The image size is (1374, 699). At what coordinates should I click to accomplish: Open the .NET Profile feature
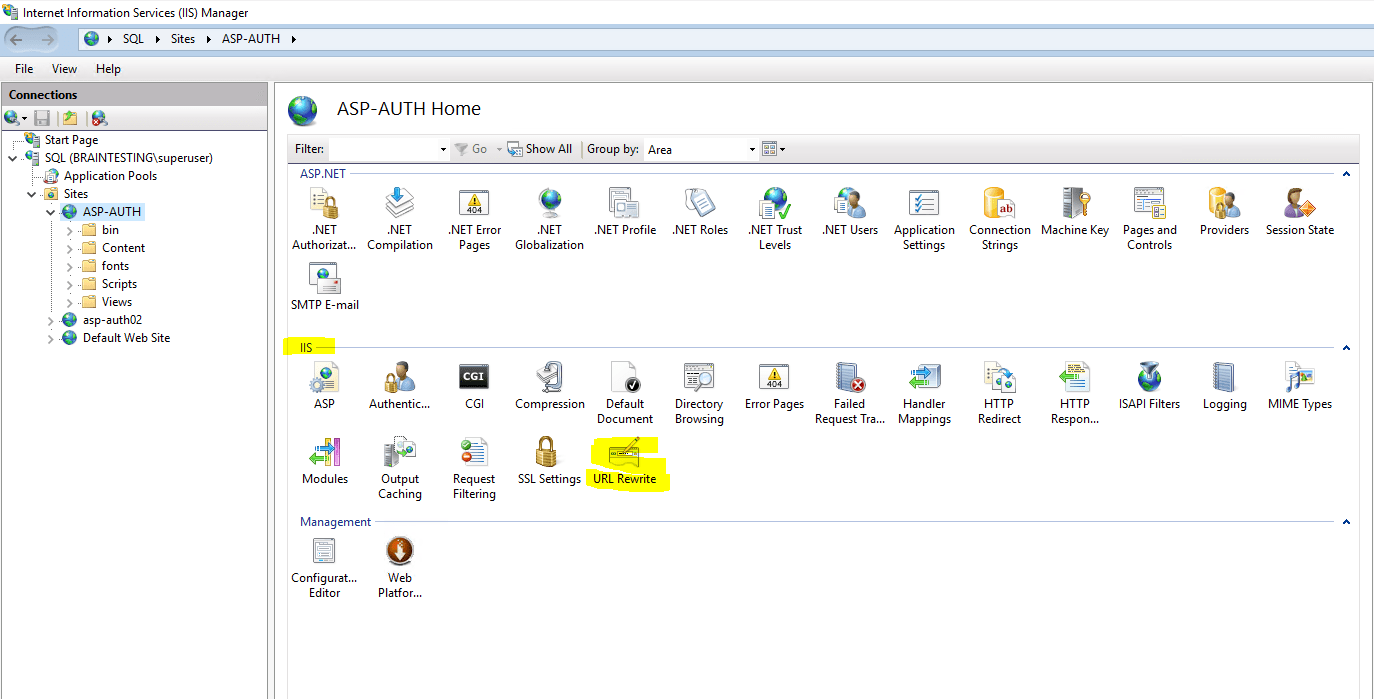click(x=625, y=212)
